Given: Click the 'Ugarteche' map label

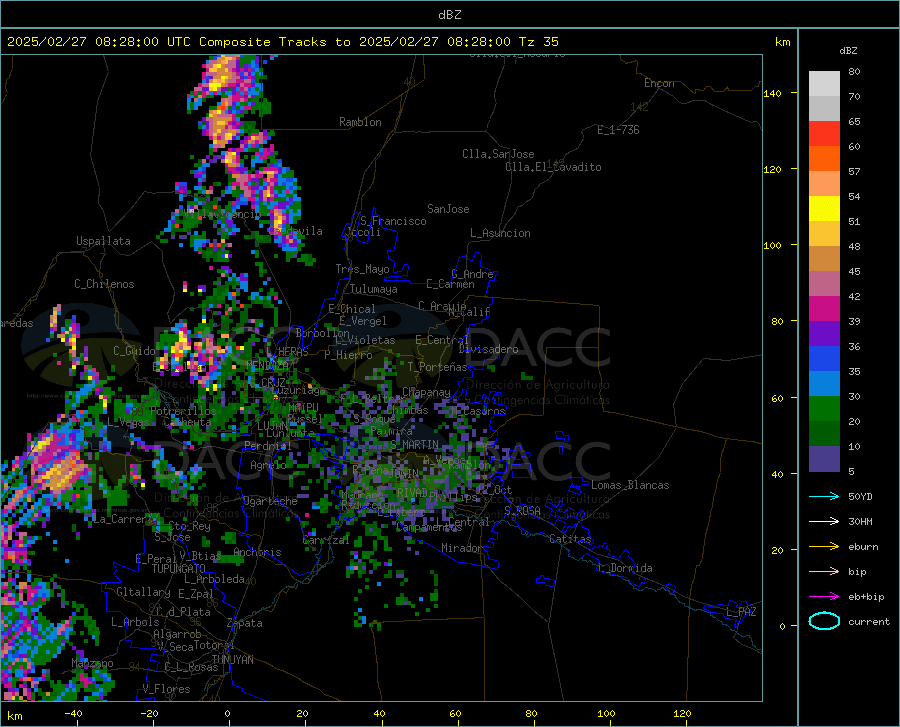Looking at the screenshot, I should 270,501.
